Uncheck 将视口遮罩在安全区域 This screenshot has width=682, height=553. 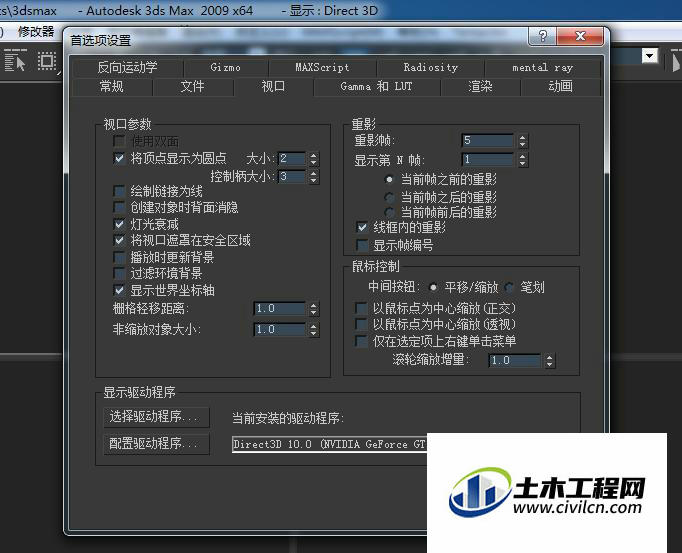[x=119, y=240]
